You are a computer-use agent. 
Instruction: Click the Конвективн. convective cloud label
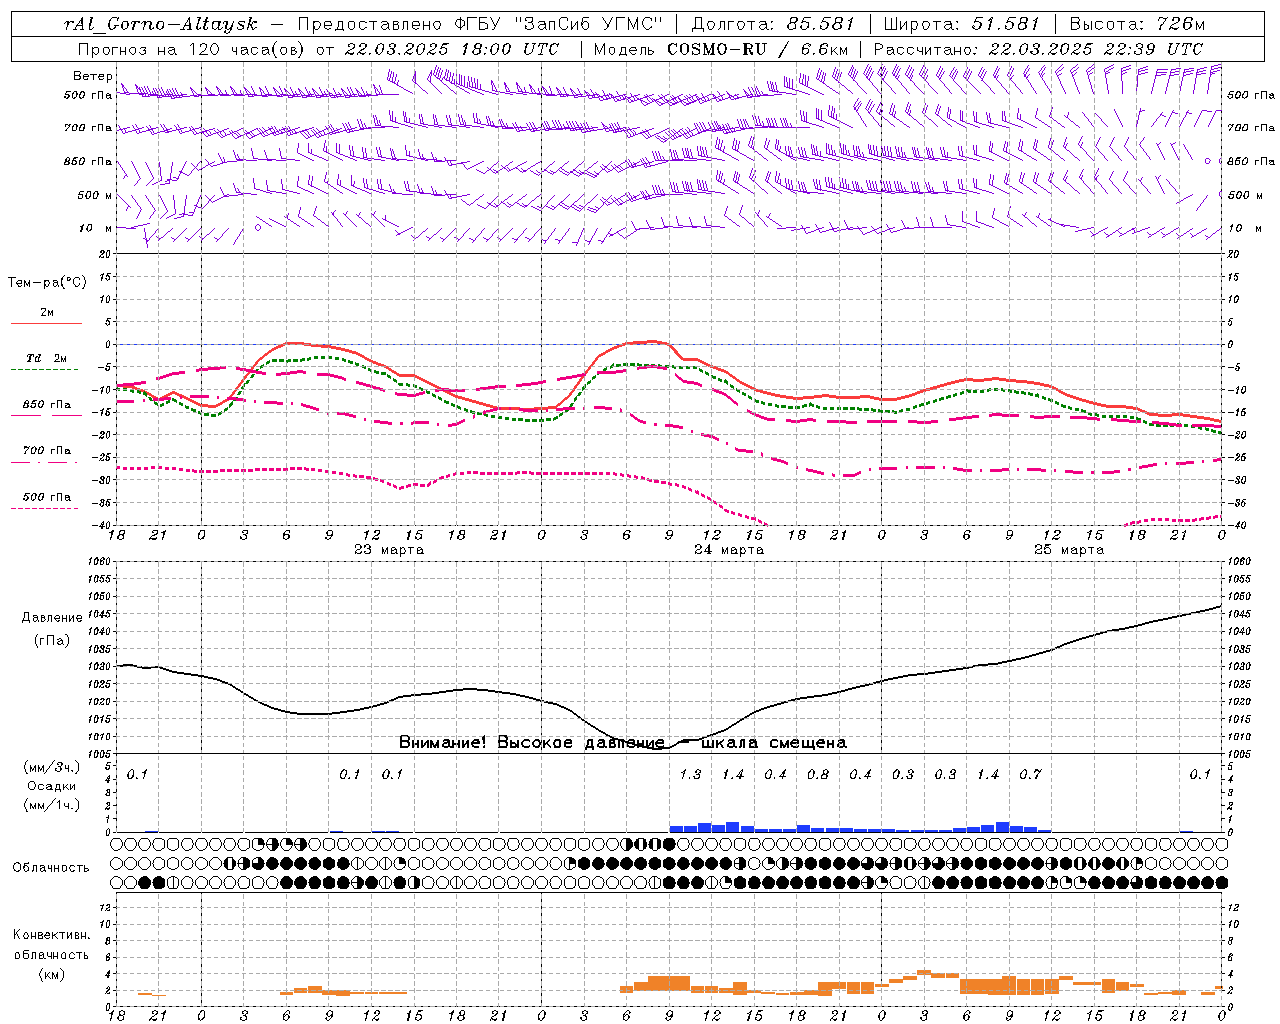coord(51,935)
